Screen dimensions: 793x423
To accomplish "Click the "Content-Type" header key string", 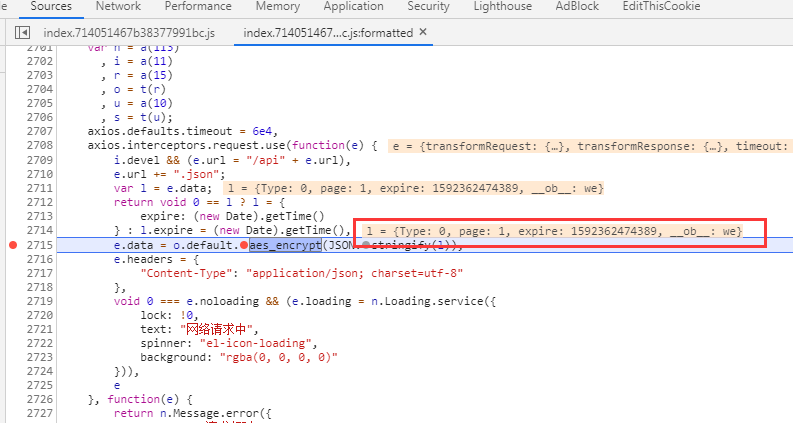I will point(183,273).
